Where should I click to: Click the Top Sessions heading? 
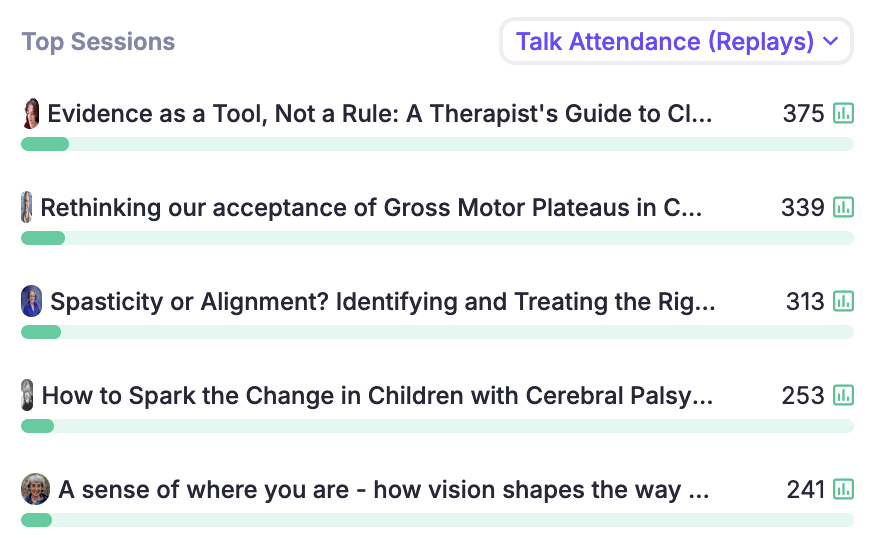pyautogui.click(x=98, y=42)
